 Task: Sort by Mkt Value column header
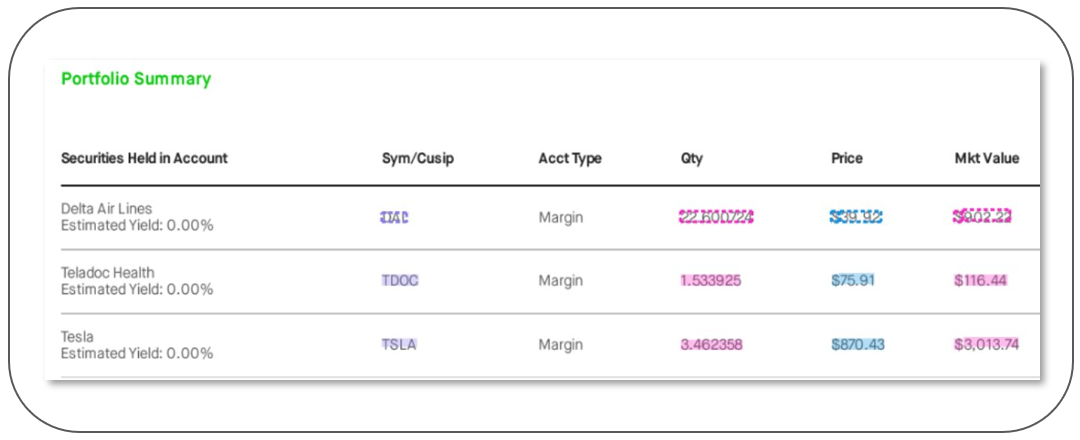coord(987,158)
